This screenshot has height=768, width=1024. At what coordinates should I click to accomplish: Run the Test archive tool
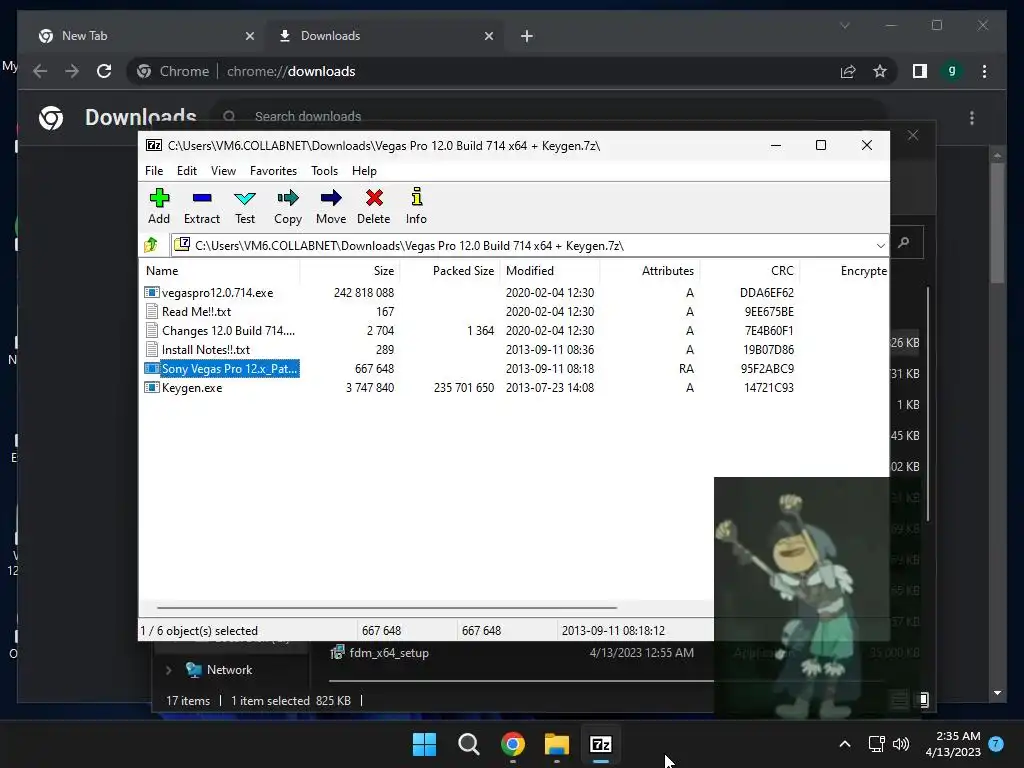tap(245, 206)
